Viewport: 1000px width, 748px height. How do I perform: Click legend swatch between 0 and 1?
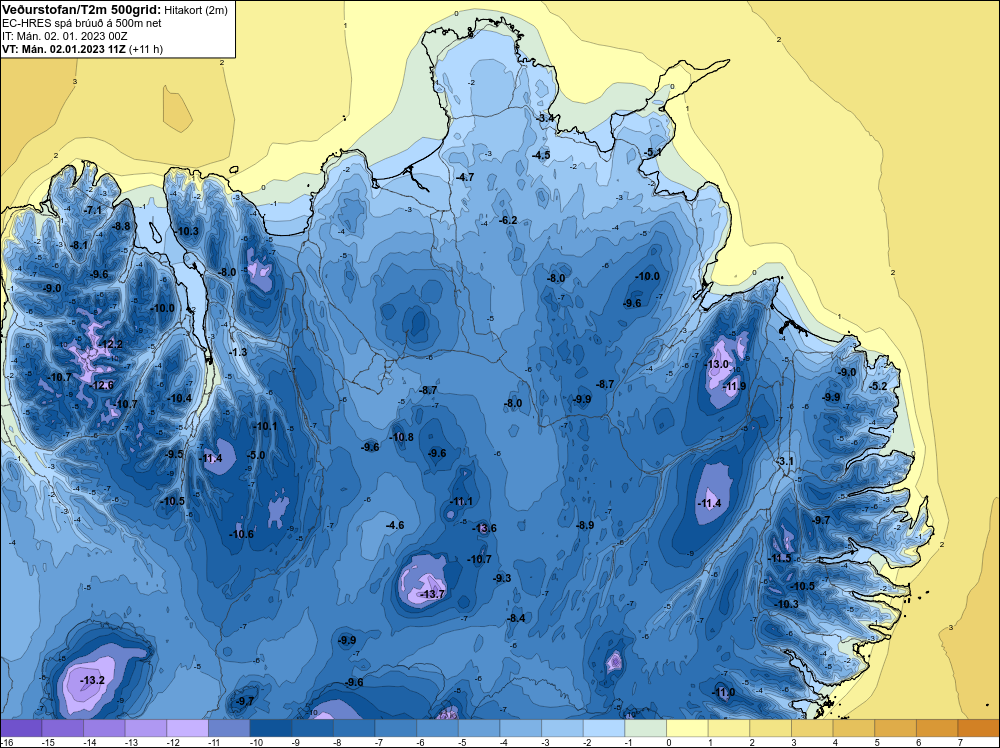(x=688, y=728)
